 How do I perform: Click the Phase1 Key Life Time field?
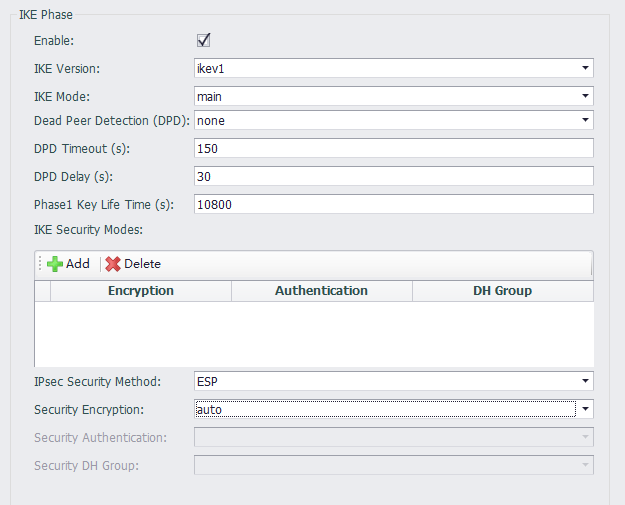coord(393,204)
